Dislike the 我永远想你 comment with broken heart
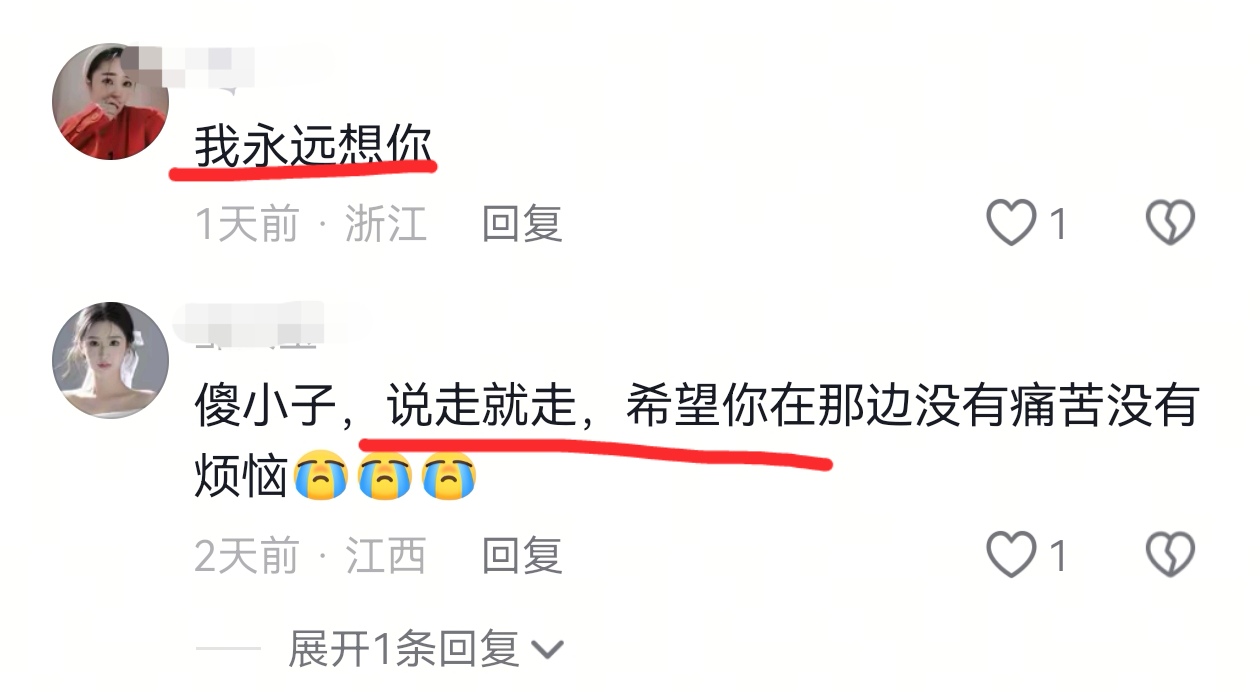 [1170, 223]
